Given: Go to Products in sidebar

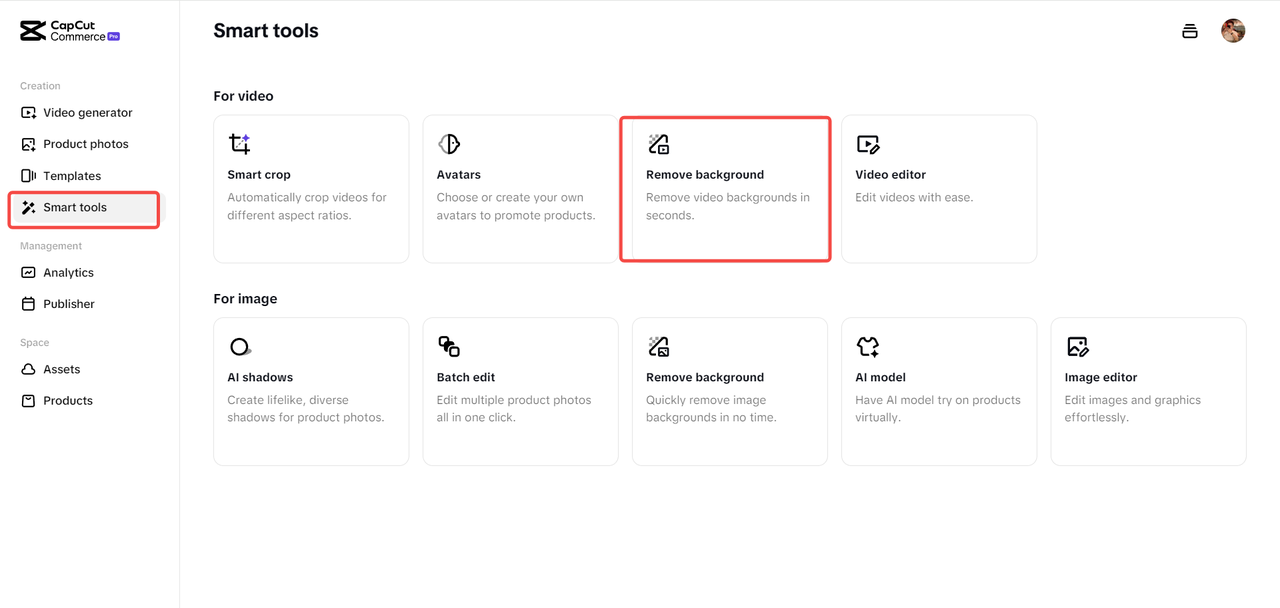Looking at the screenshot, I should click(x=67, y=401).
